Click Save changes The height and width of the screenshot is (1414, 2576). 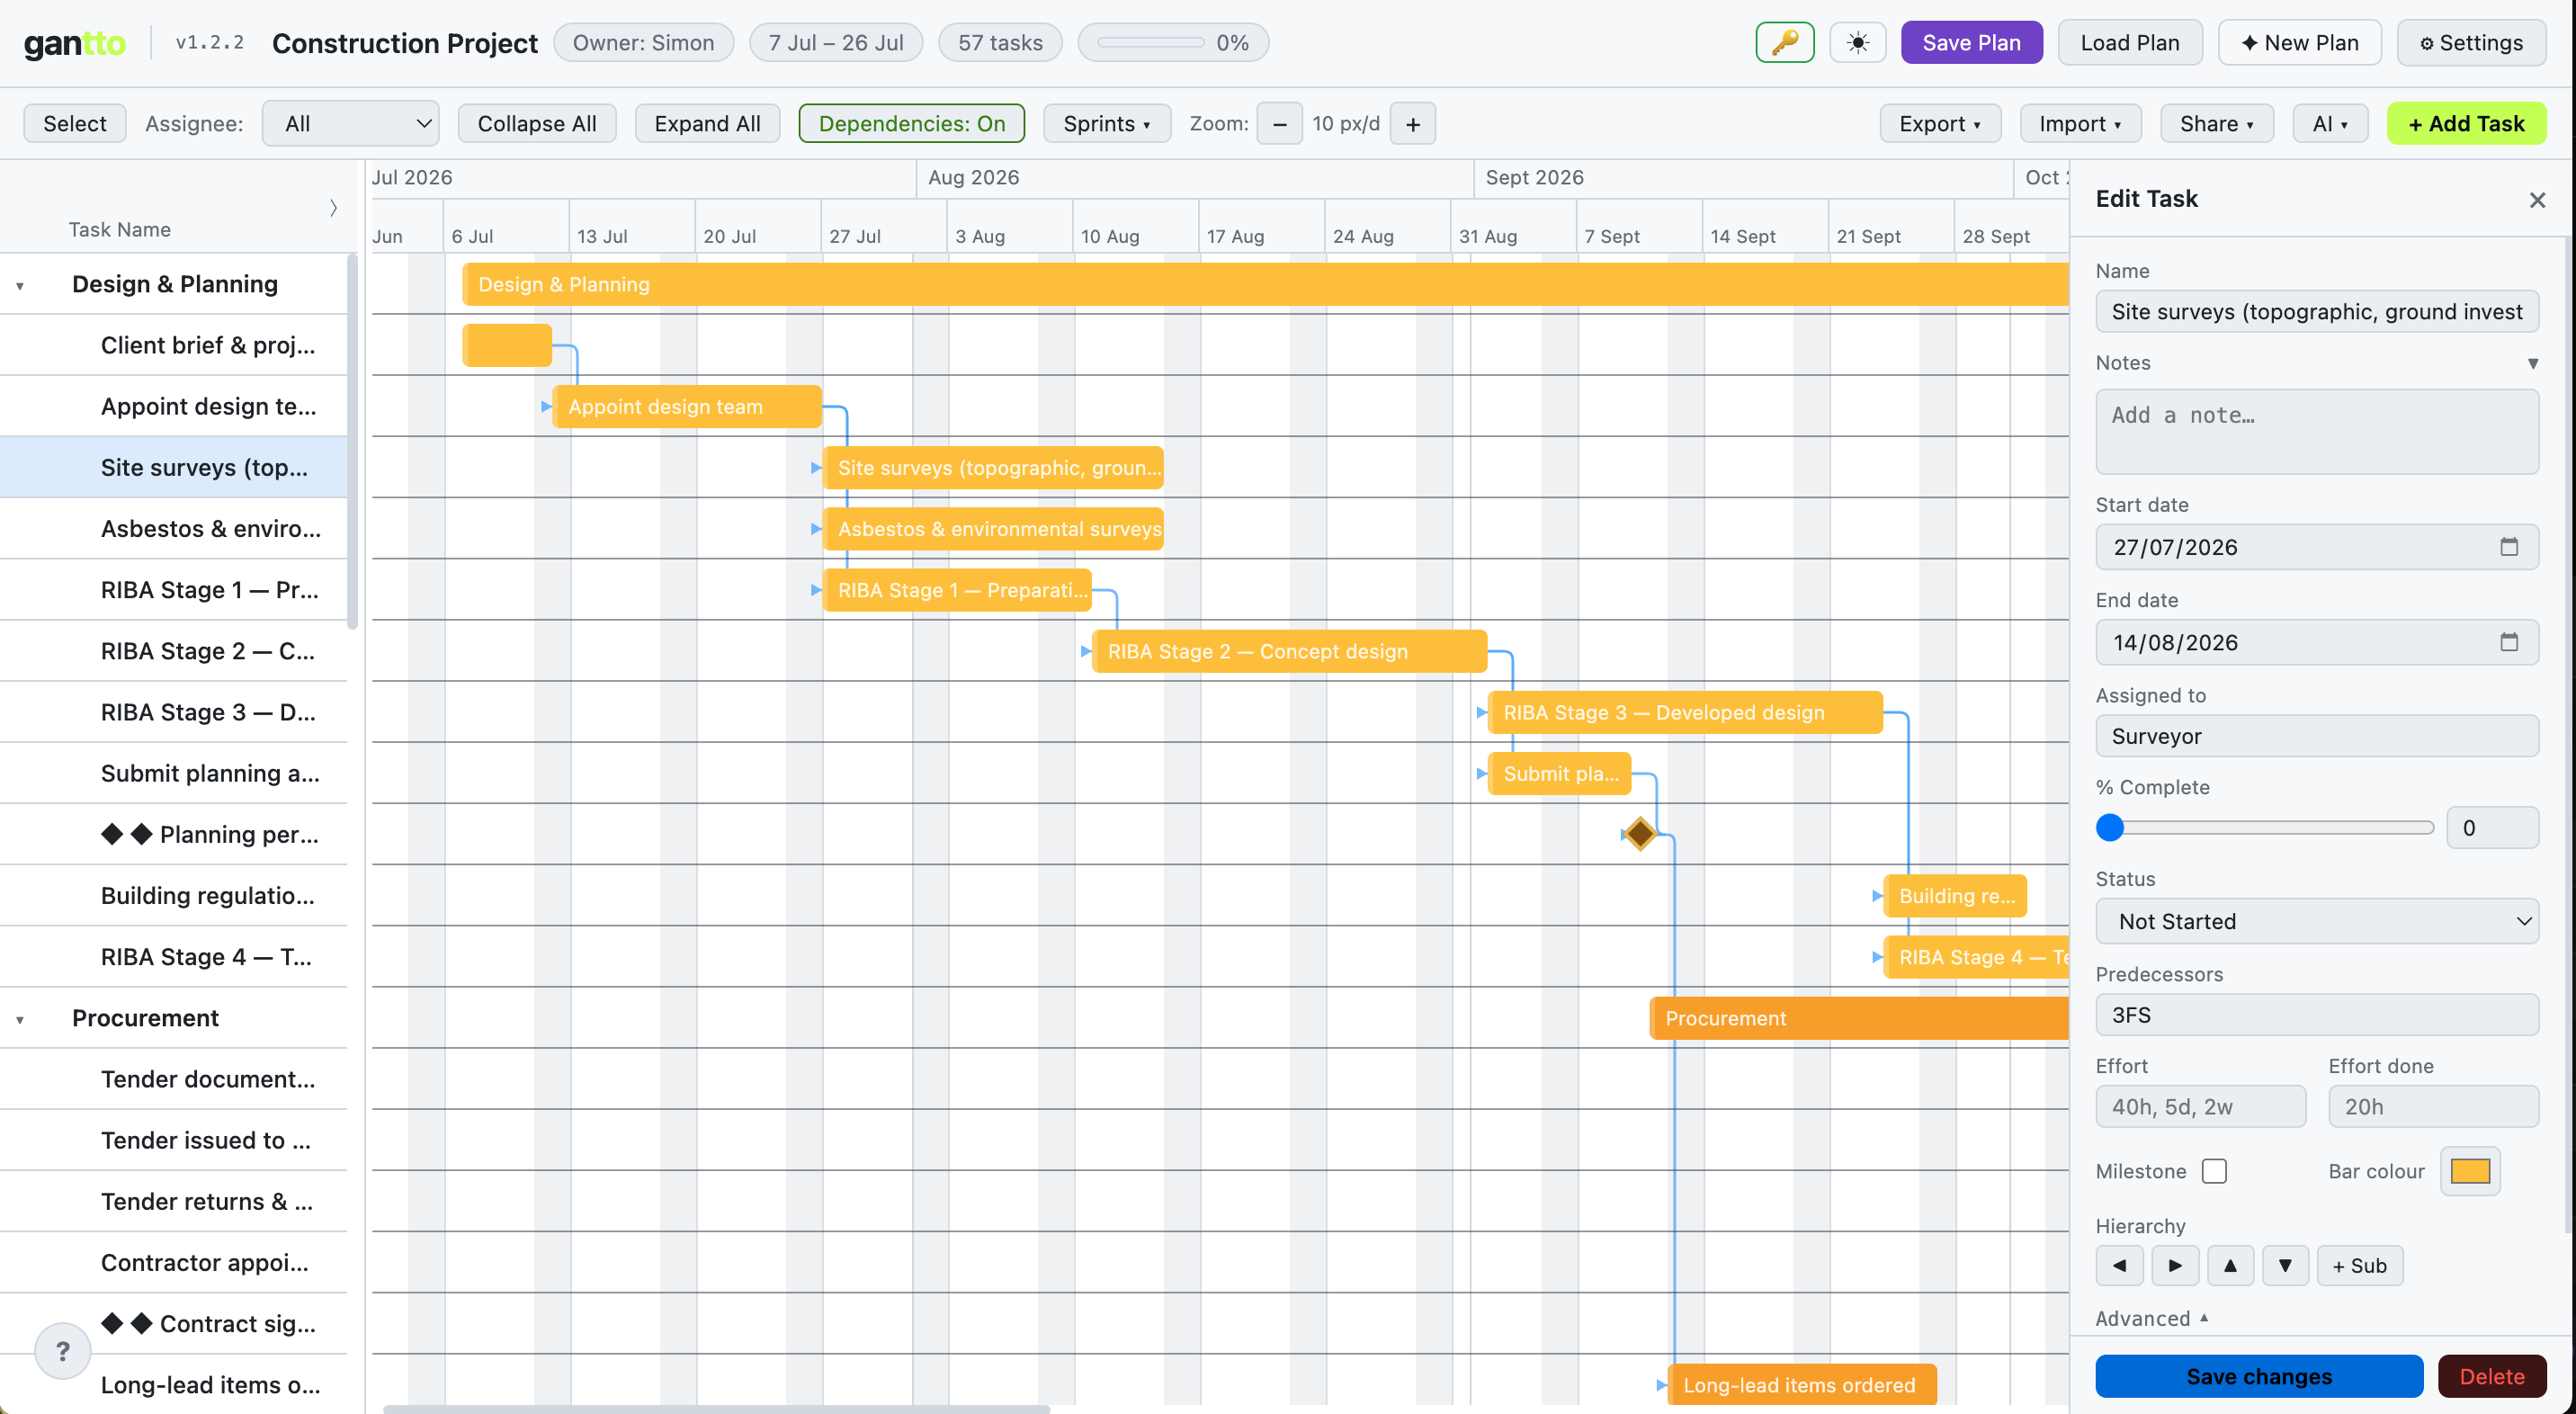pos(2259,1376)
